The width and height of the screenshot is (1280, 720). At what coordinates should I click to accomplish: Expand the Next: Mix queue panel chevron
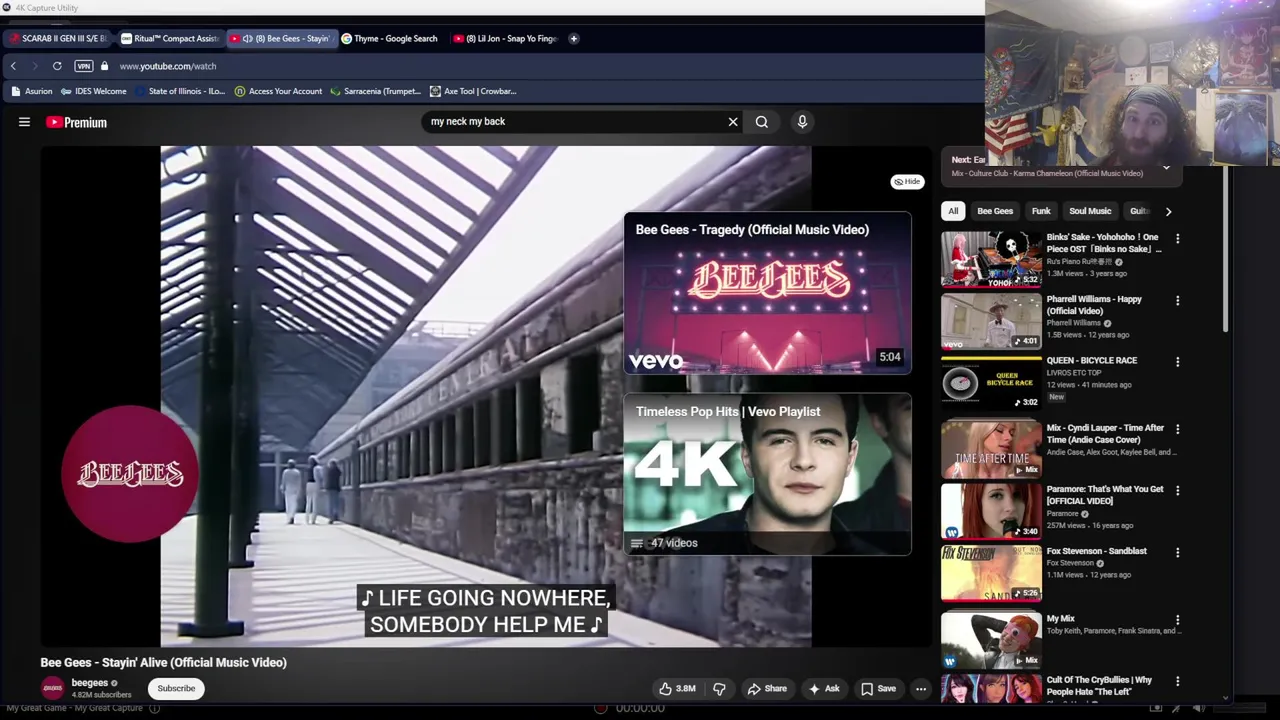[1166, 167]
